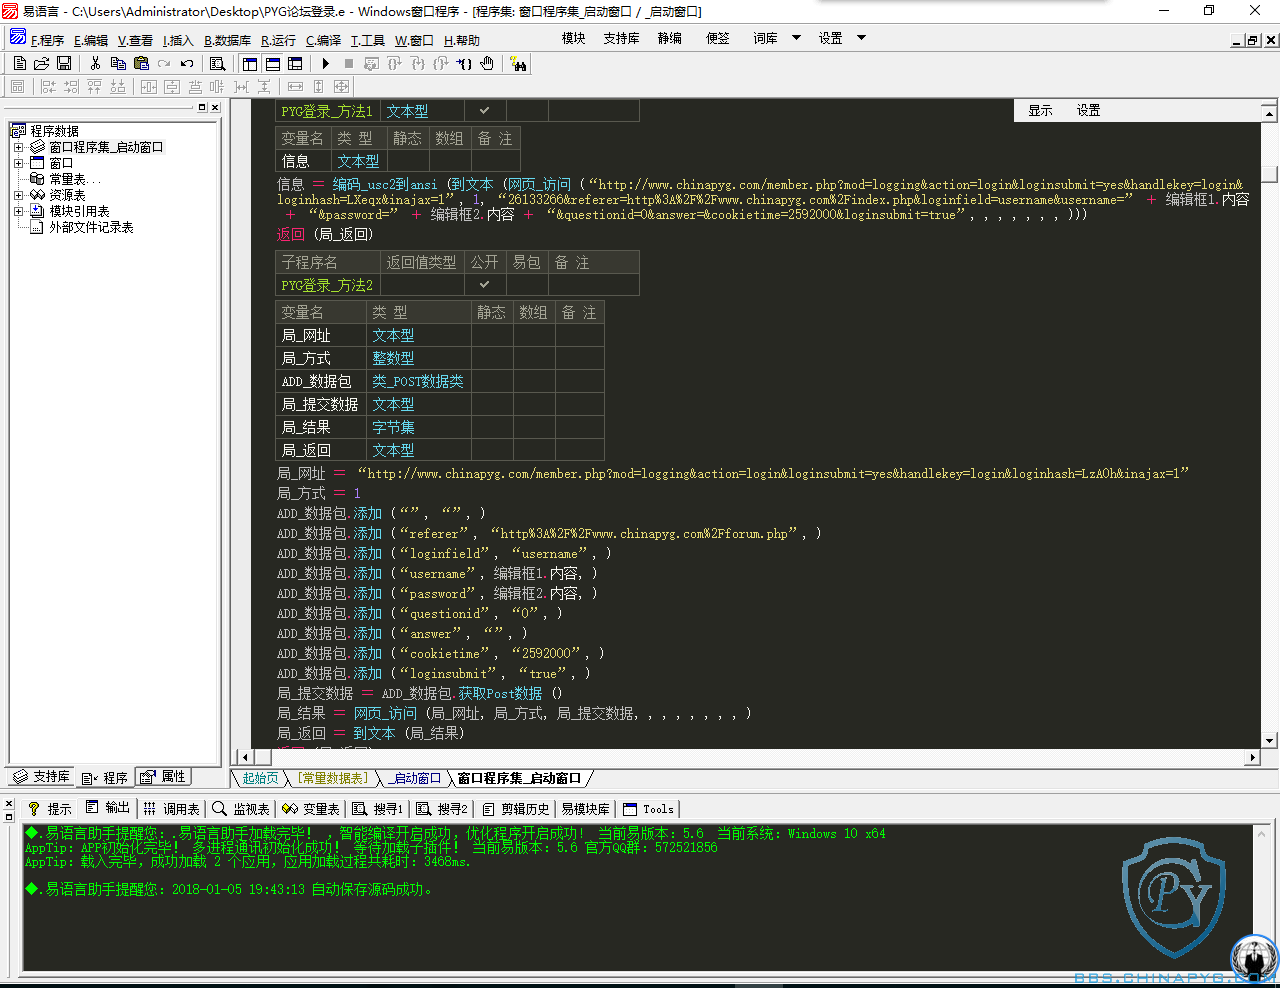The width and height of the screenshot is (1280, 988).
Task: Open the 设置 dropdown arrow in menu bar
Action: 861,38
